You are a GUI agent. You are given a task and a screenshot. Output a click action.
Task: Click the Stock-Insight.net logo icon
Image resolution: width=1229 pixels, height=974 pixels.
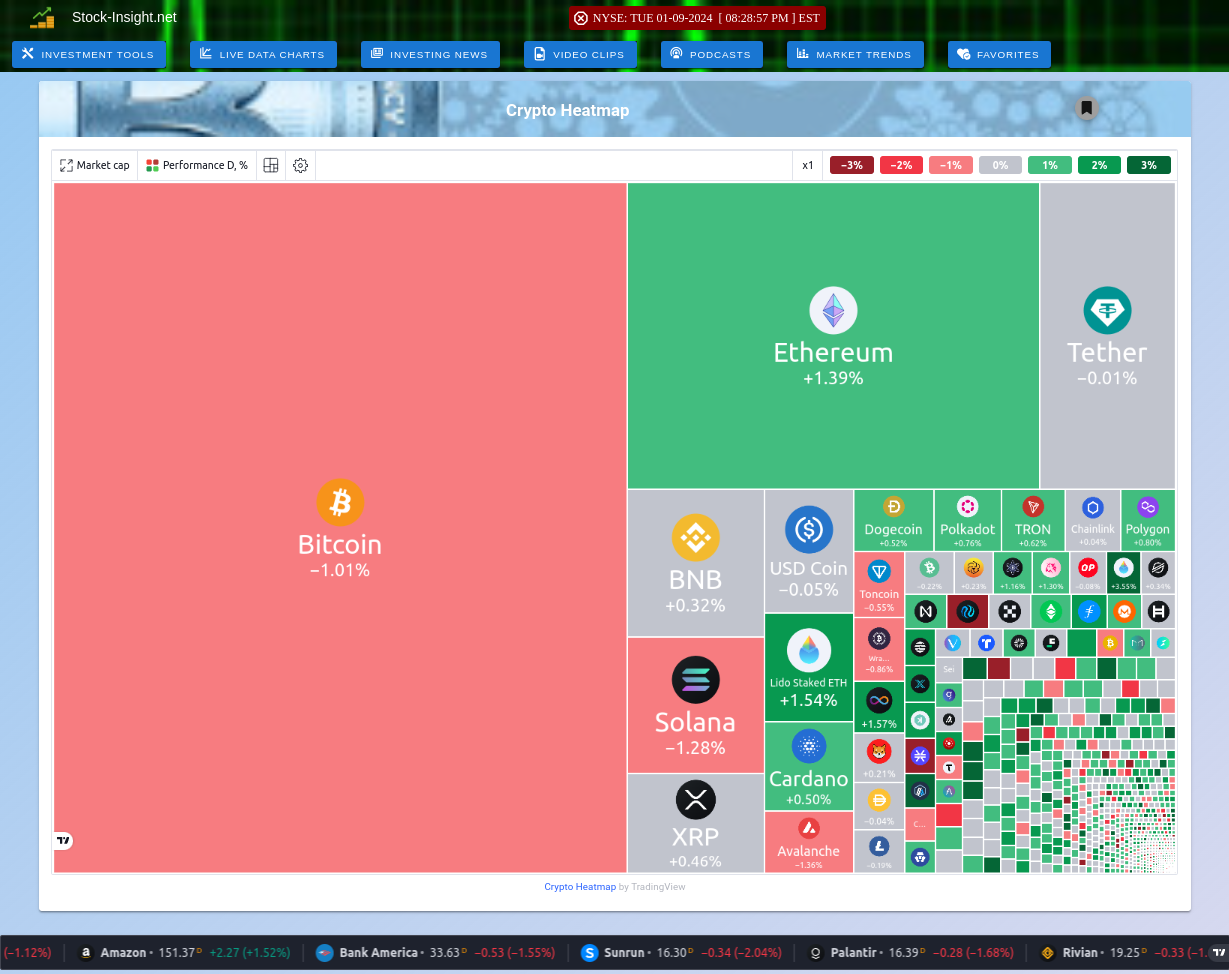(x=42, y=17)
